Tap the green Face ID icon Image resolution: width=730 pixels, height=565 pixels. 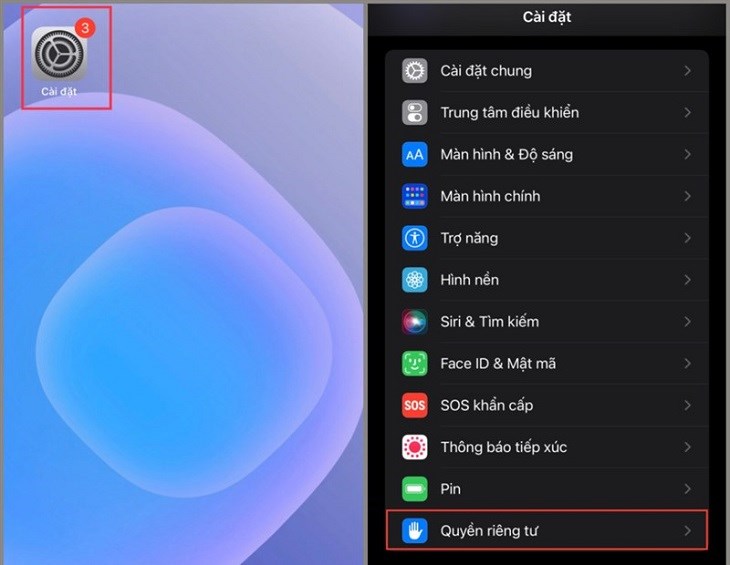(414, 363)
